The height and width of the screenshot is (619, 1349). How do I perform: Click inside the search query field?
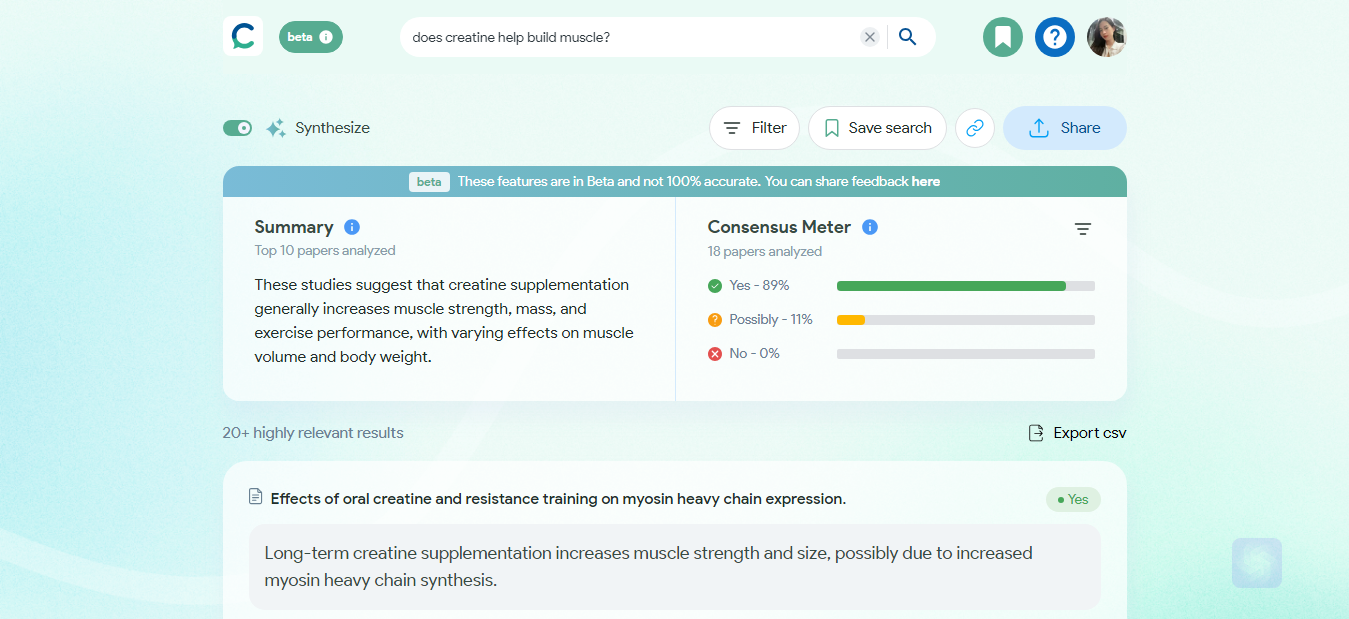coord(630,37)
